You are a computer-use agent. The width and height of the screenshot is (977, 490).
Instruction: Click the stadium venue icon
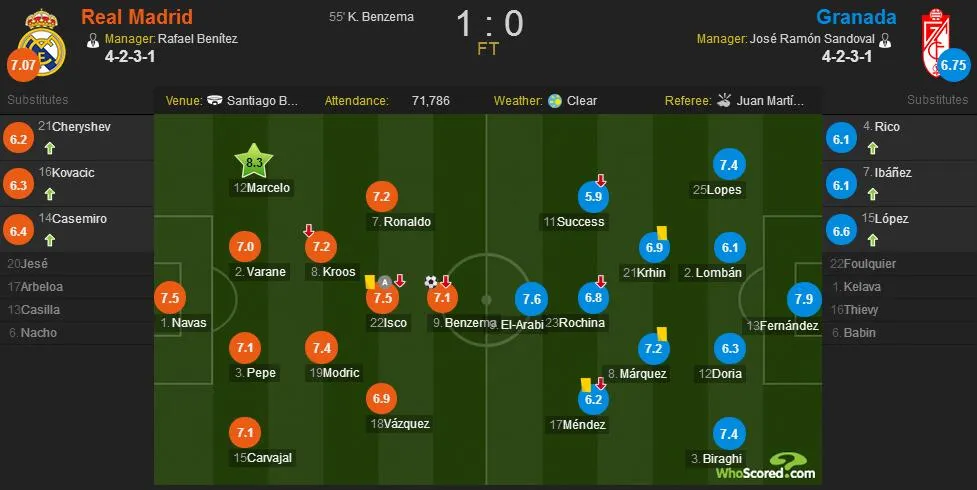[x=214, y=100]
